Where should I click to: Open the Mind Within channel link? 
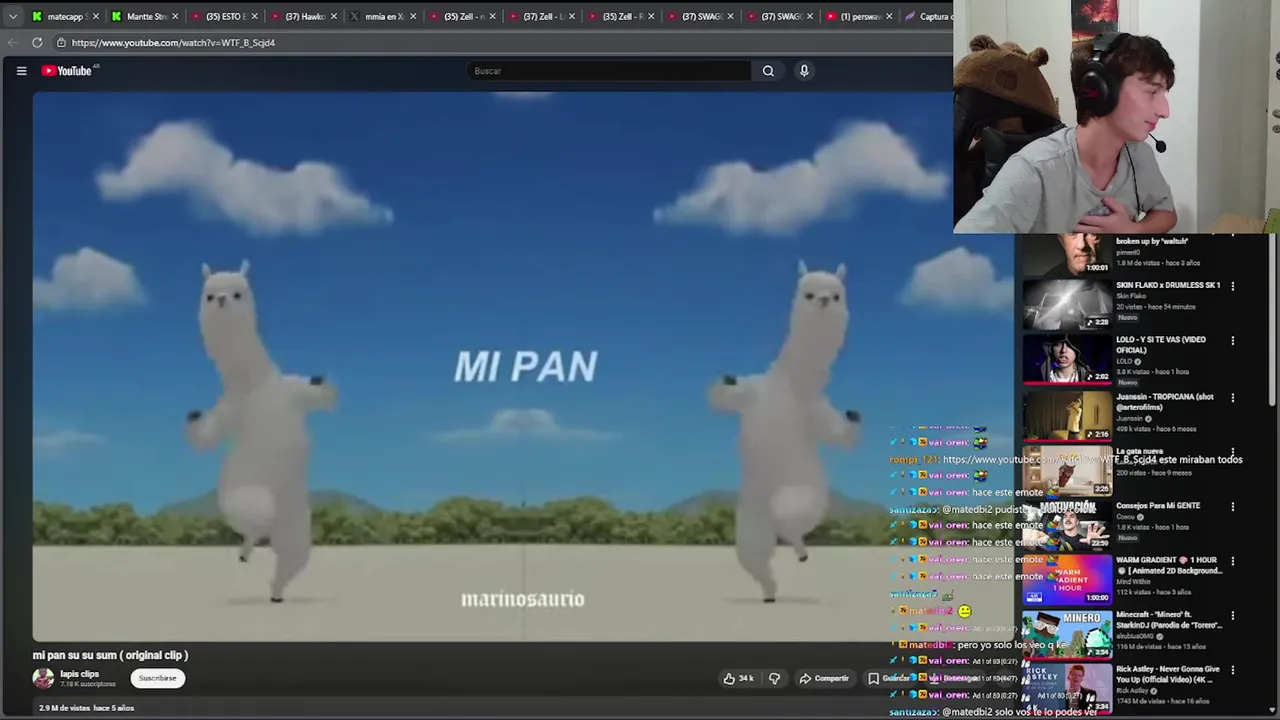tap(1134, 581)
